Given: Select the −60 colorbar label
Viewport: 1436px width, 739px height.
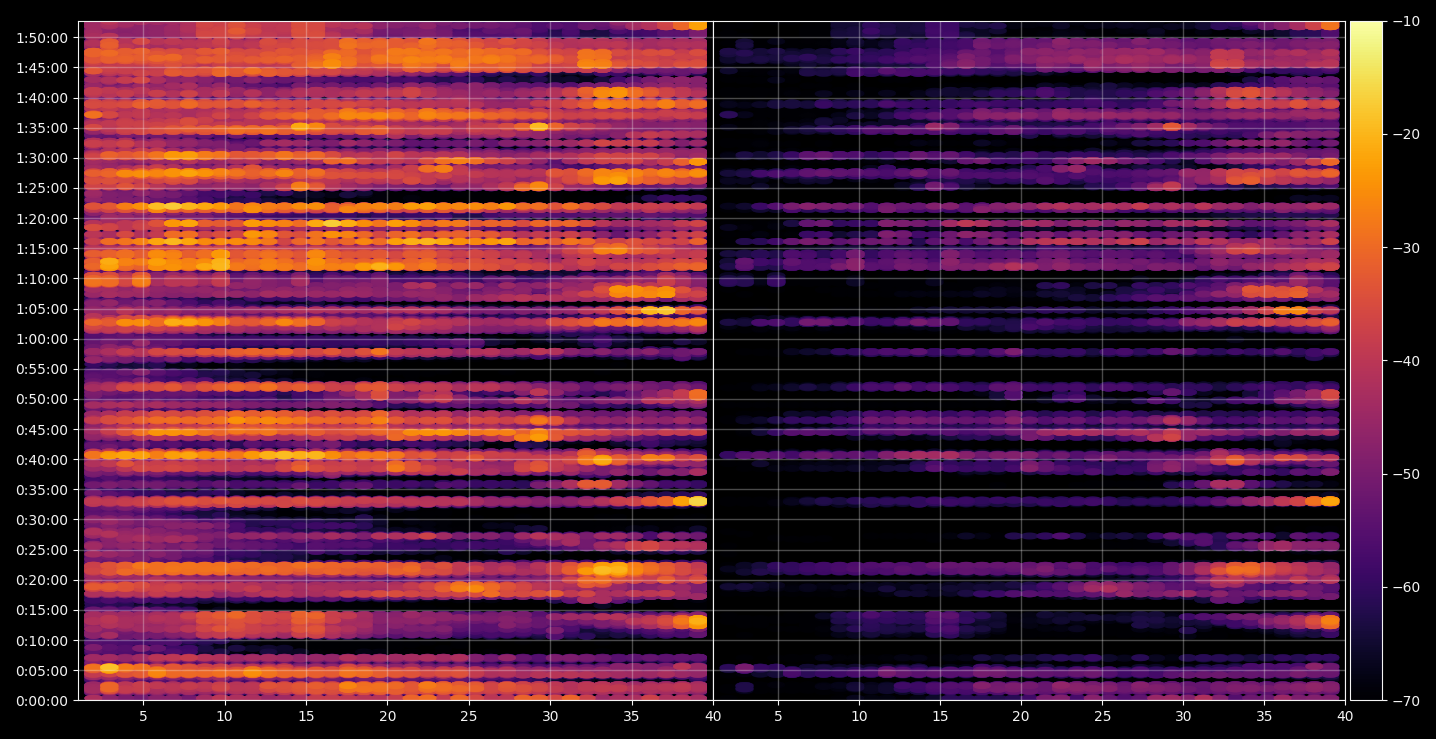Looking at the screenshot, I should (1406, 587).
